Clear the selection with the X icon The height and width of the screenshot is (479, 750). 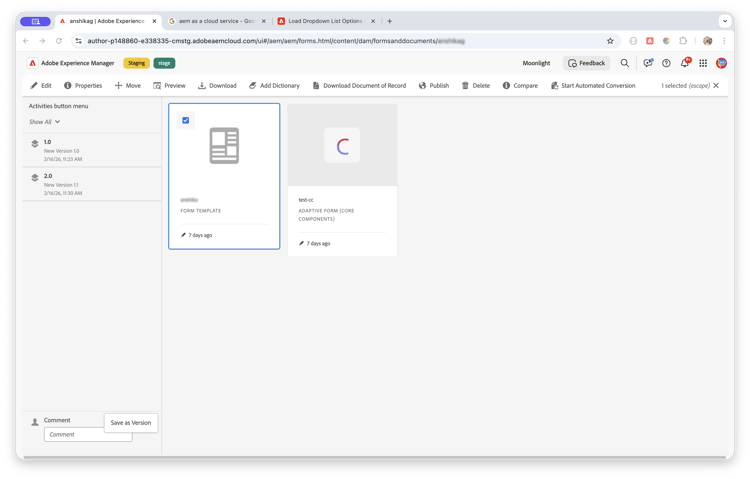coord(716,86)
